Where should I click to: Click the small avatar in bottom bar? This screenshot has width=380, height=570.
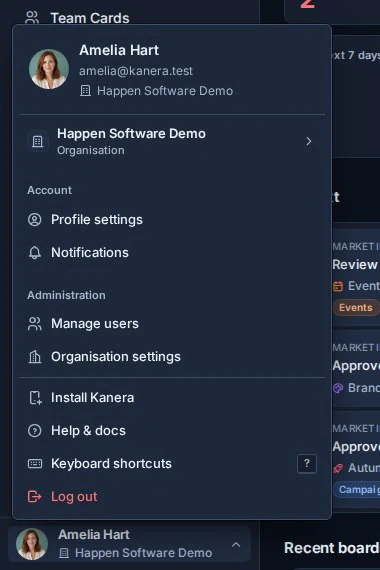point(32,544)
